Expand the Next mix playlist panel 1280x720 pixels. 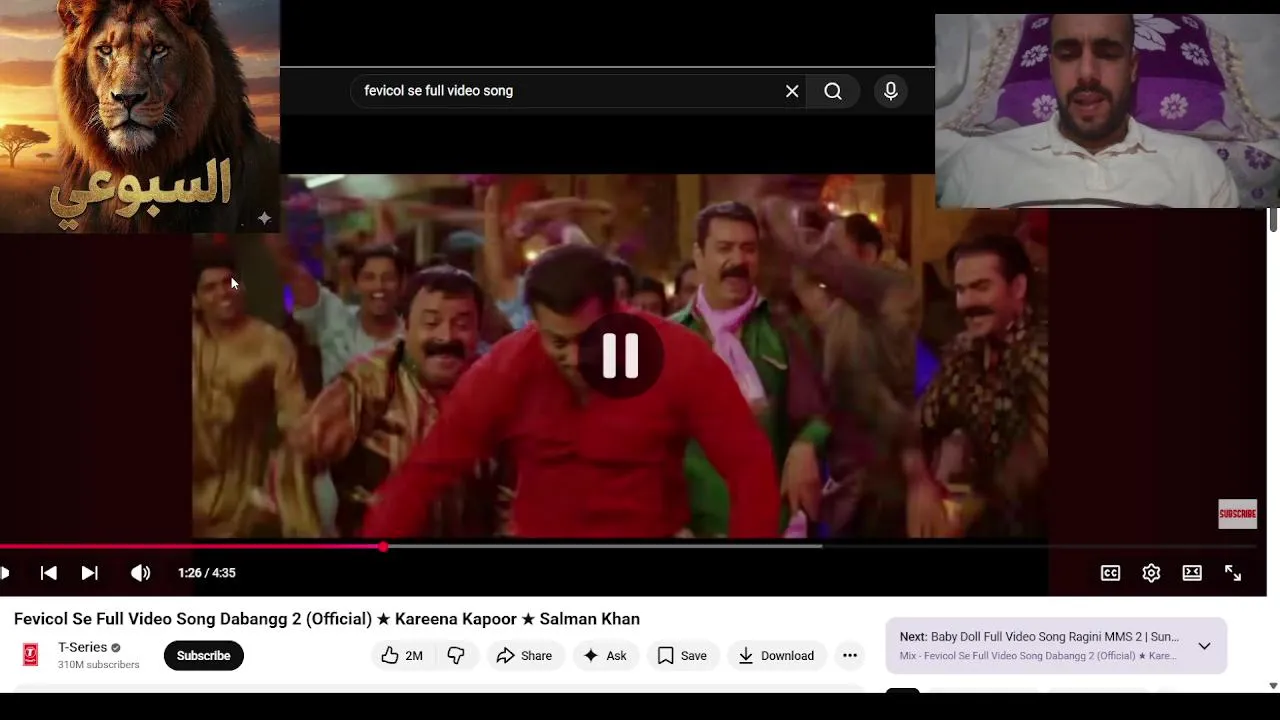[1204, 646]
